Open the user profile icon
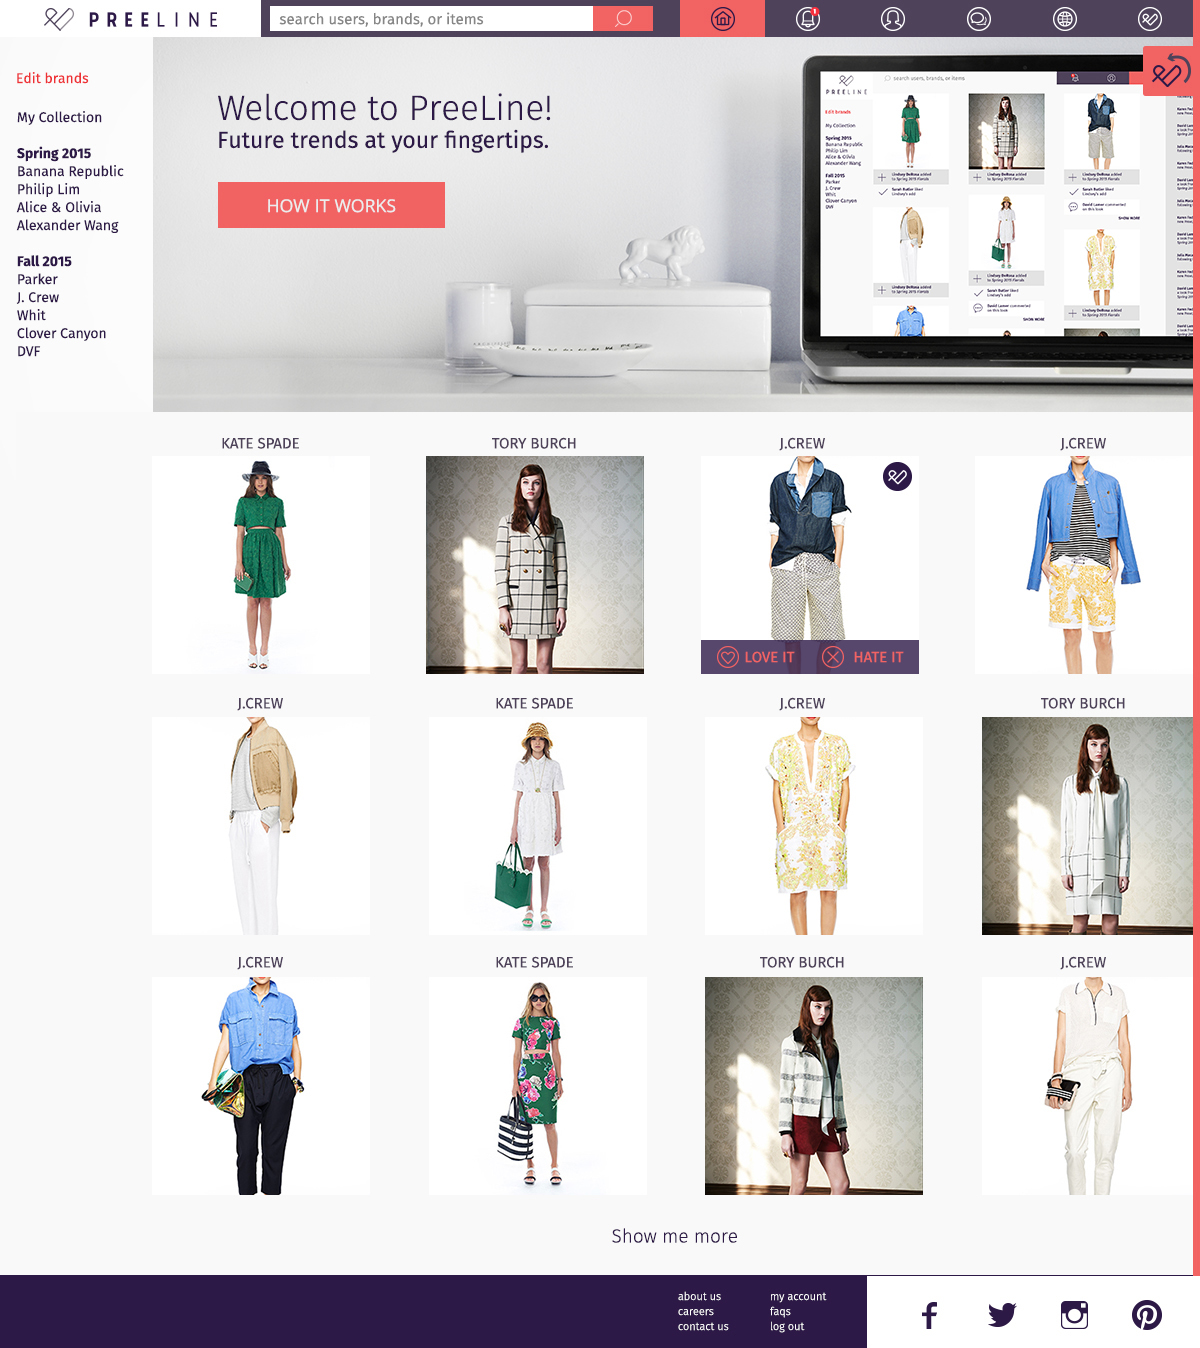This screenshot has height=1348, width=1200. (x=892, y=19)
